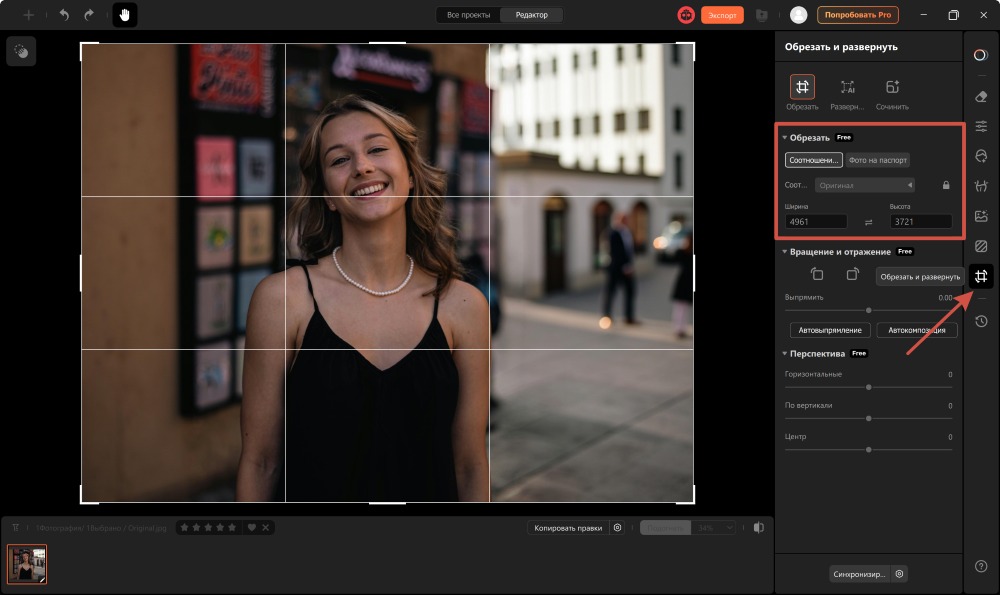
Task: Swap width and height values
Action: [x=868, y=222]
